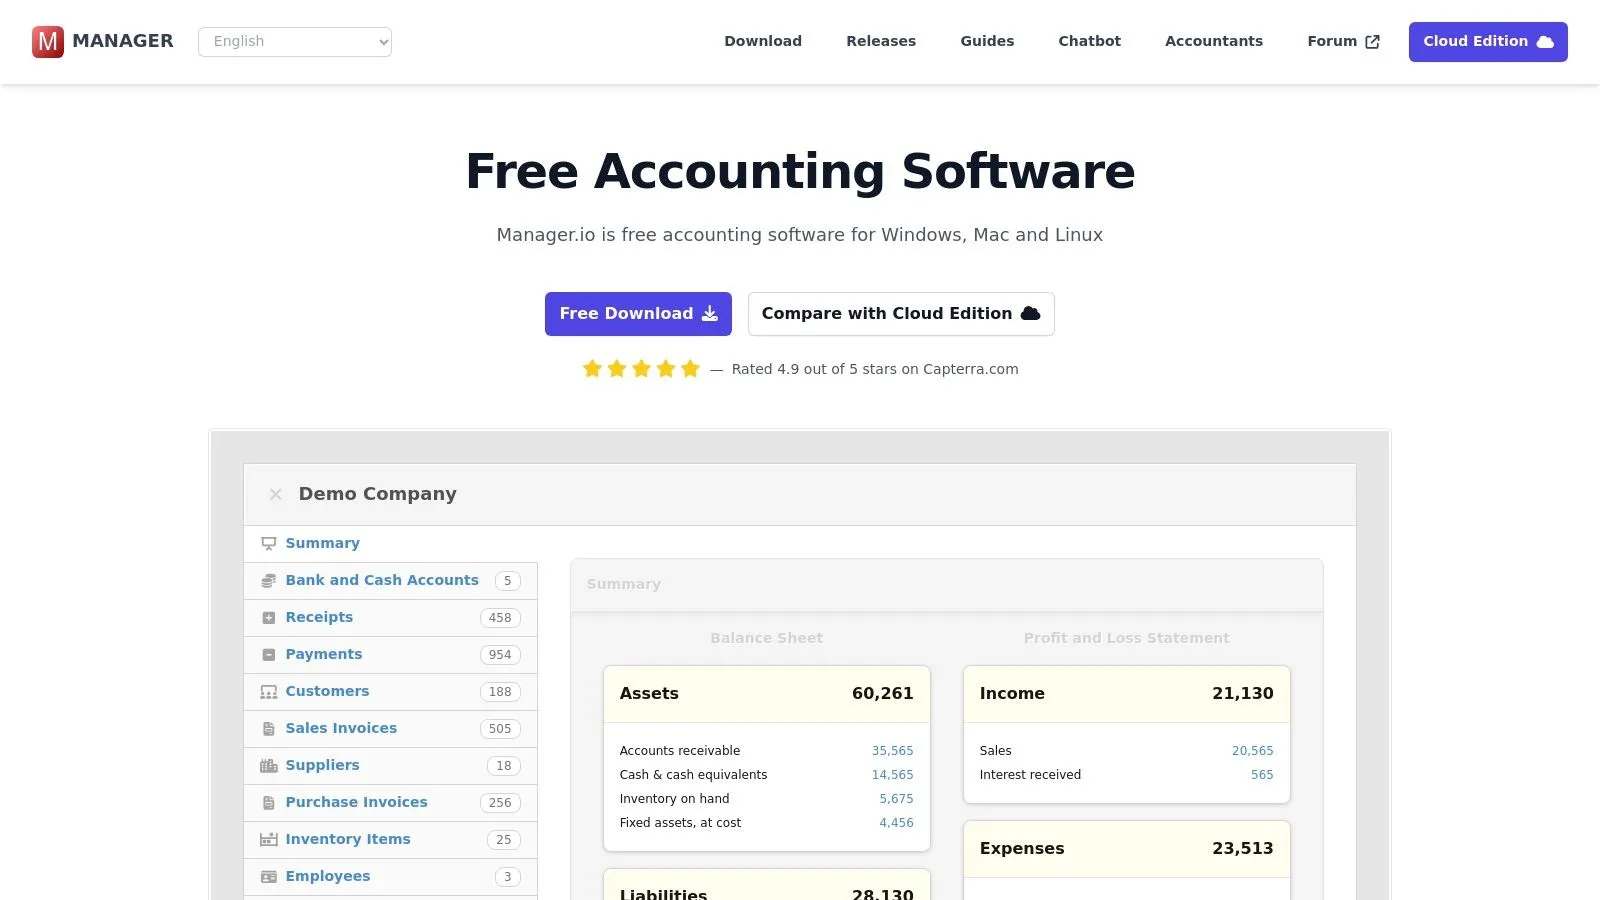The width and height of the screenshot is (1600, 900).
Task: Click the Inventory Items factory icon
Action: 268,840
